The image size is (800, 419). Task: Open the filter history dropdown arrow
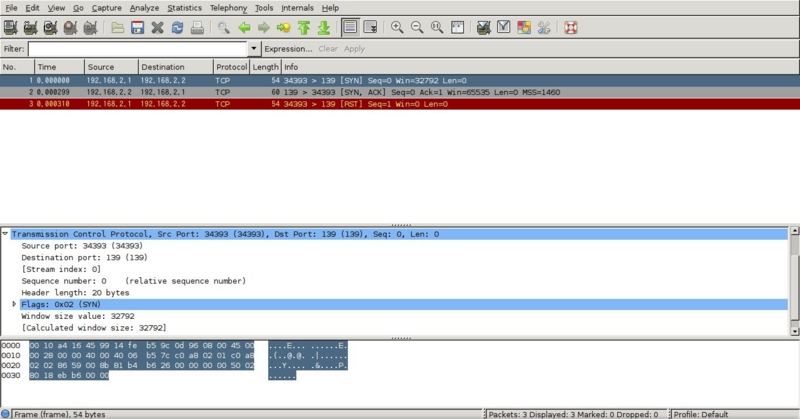pos(254,48)
